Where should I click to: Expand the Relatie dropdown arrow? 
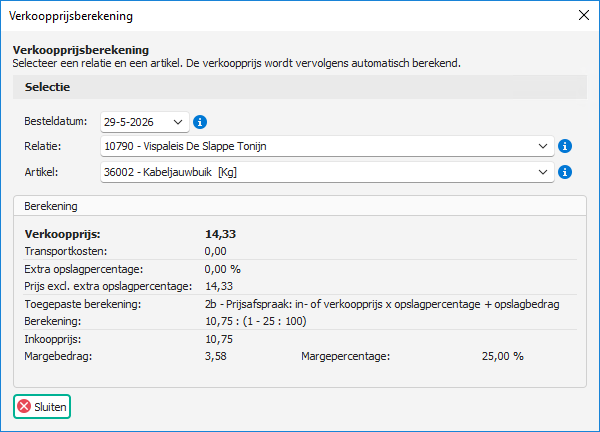pyautogui.click(x=543, y=146)
